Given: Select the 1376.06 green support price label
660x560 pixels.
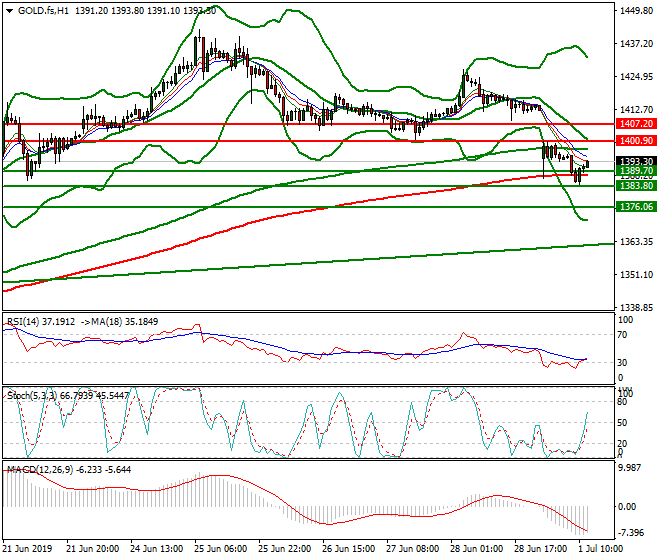Looking at the screenshot, I should [x=636, y=207].
